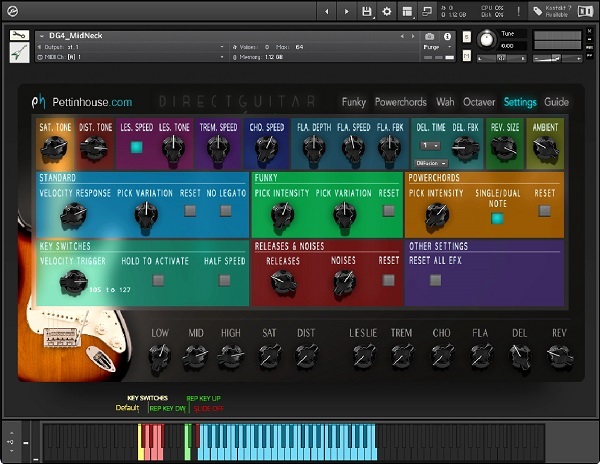Click the yellow Default key switch key

[141, 442]
